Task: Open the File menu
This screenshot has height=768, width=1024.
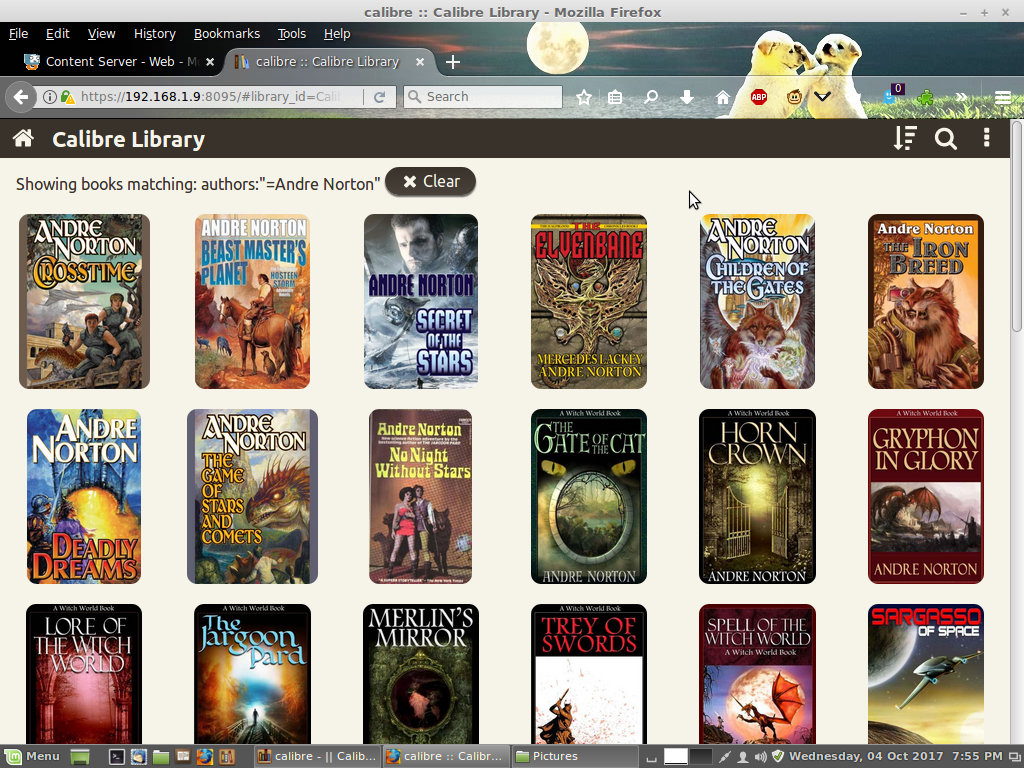Action: pyautogui.click(x=18, y=33)
